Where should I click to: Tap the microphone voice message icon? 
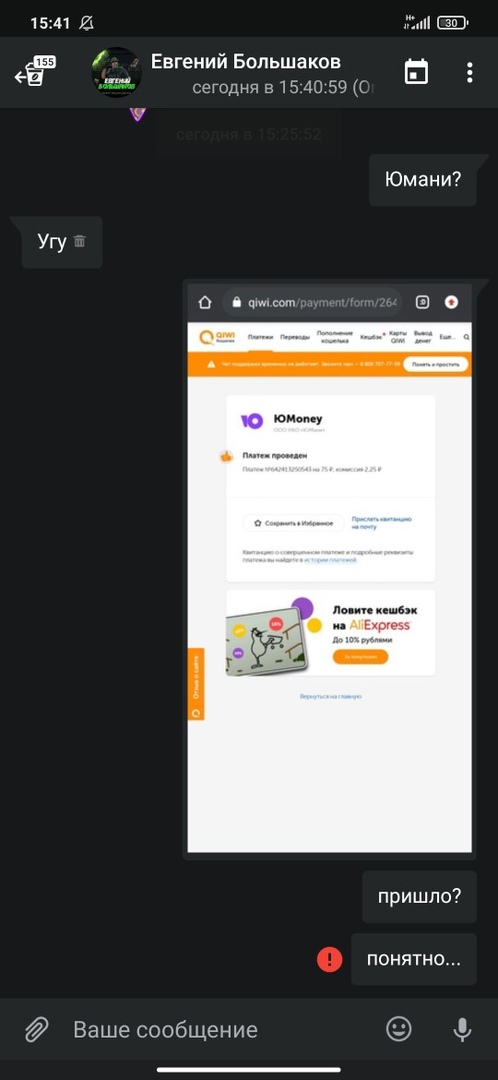[462, 1029]
